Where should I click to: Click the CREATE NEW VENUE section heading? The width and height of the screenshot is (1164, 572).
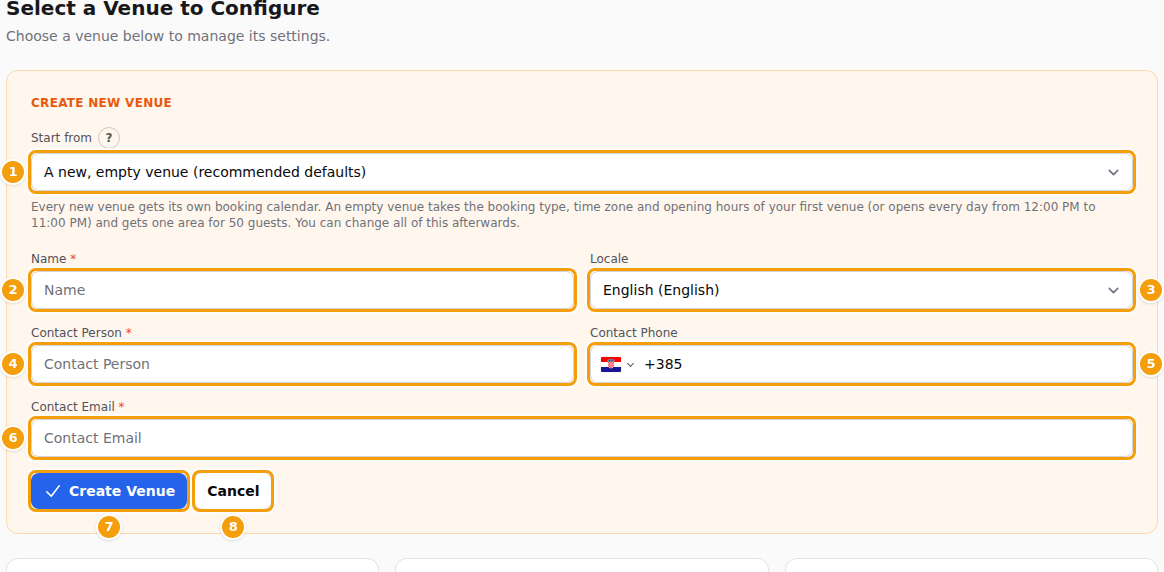(x=101, y=103)
